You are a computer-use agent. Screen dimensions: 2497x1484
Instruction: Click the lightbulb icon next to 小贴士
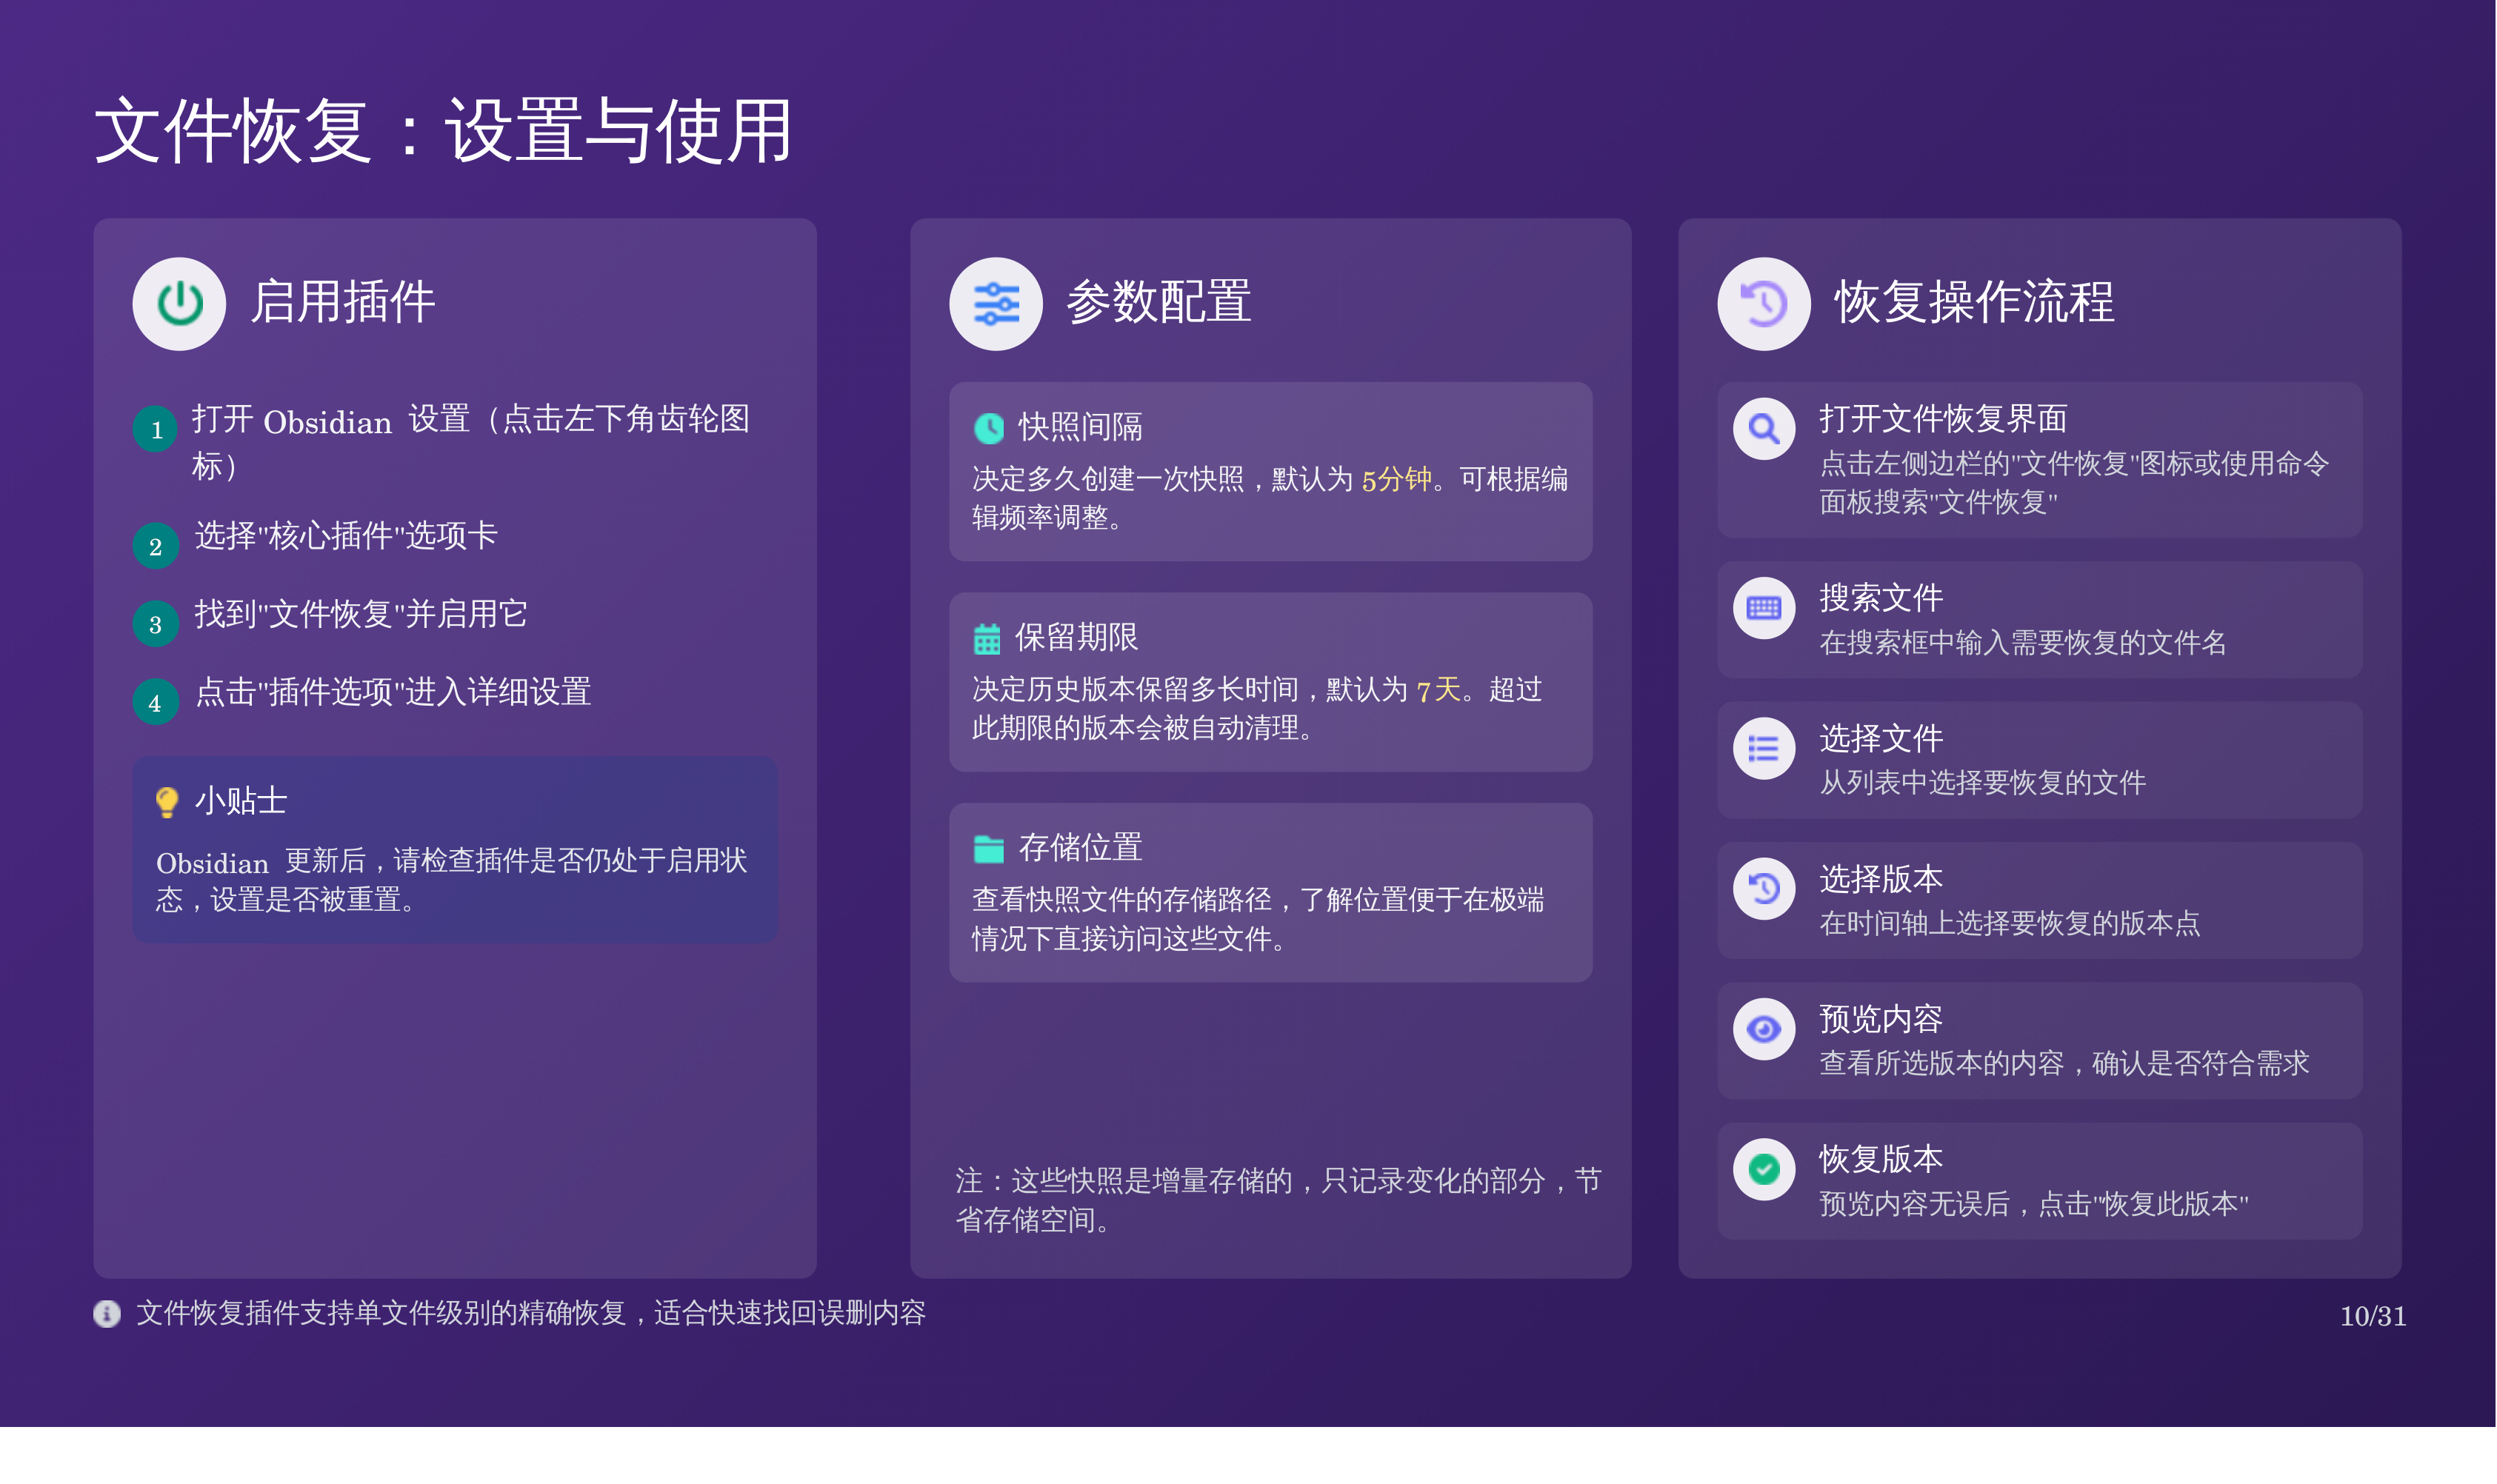pos(167,802)
